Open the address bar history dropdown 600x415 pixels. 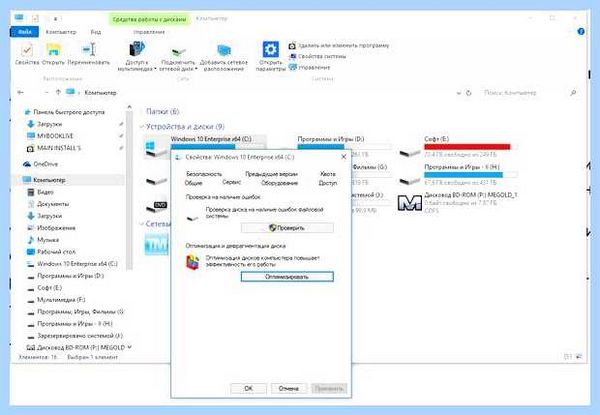pos(458,93)
